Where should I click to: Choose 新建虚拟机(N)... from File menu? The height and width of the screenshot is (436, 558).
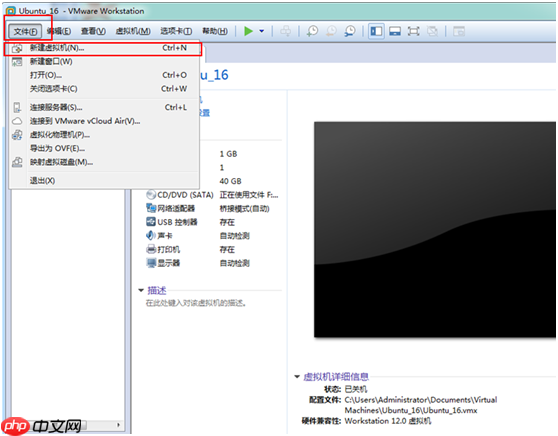point(103,48)
